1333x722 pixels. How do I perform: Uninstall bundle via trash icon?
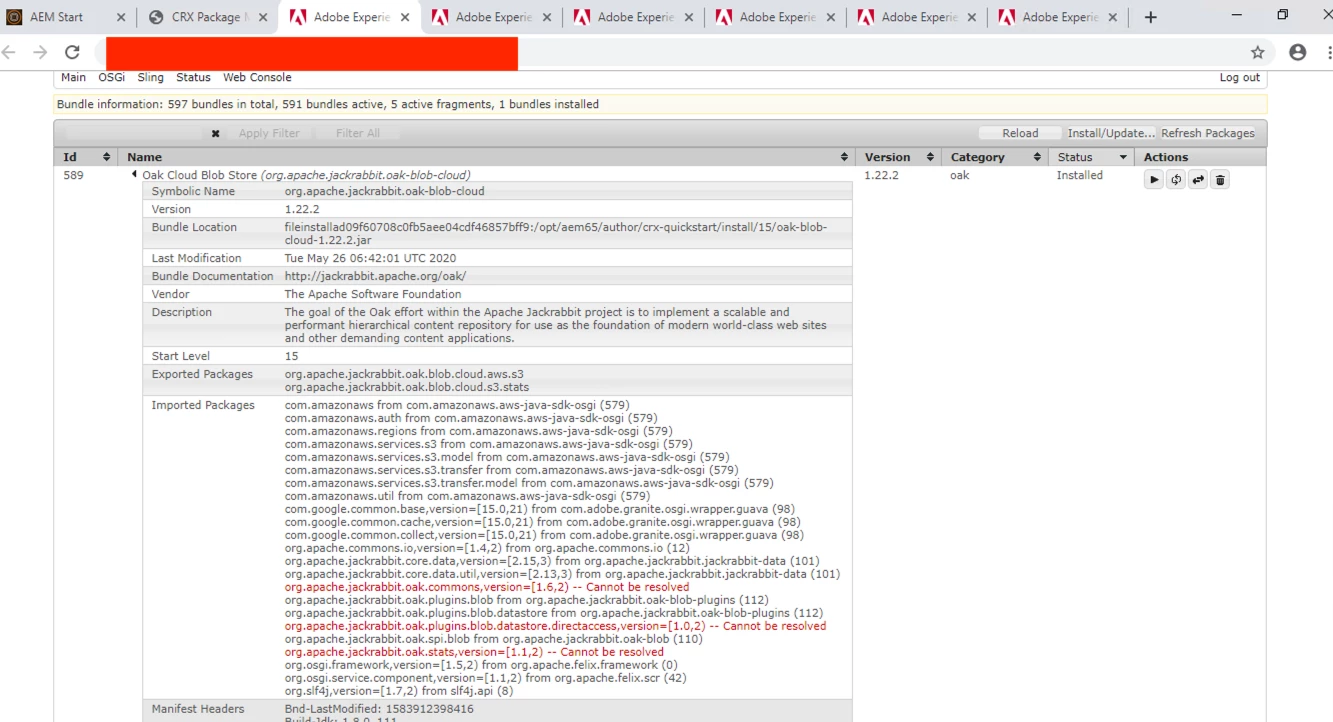tap(1220, 180)
